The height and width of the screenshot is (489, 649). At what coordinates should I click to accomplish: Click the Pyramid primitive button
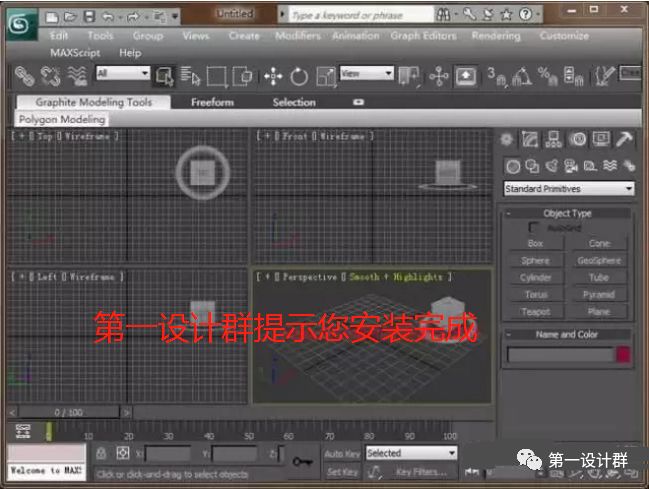(599, 294)
